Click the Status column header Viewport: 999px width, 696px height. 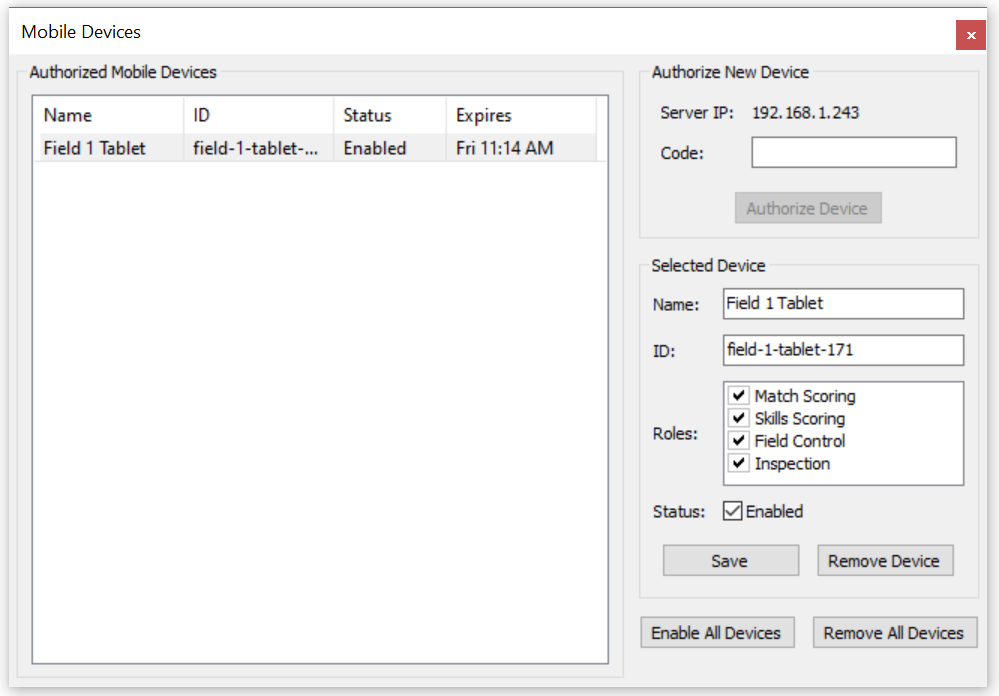click(389, 115)
